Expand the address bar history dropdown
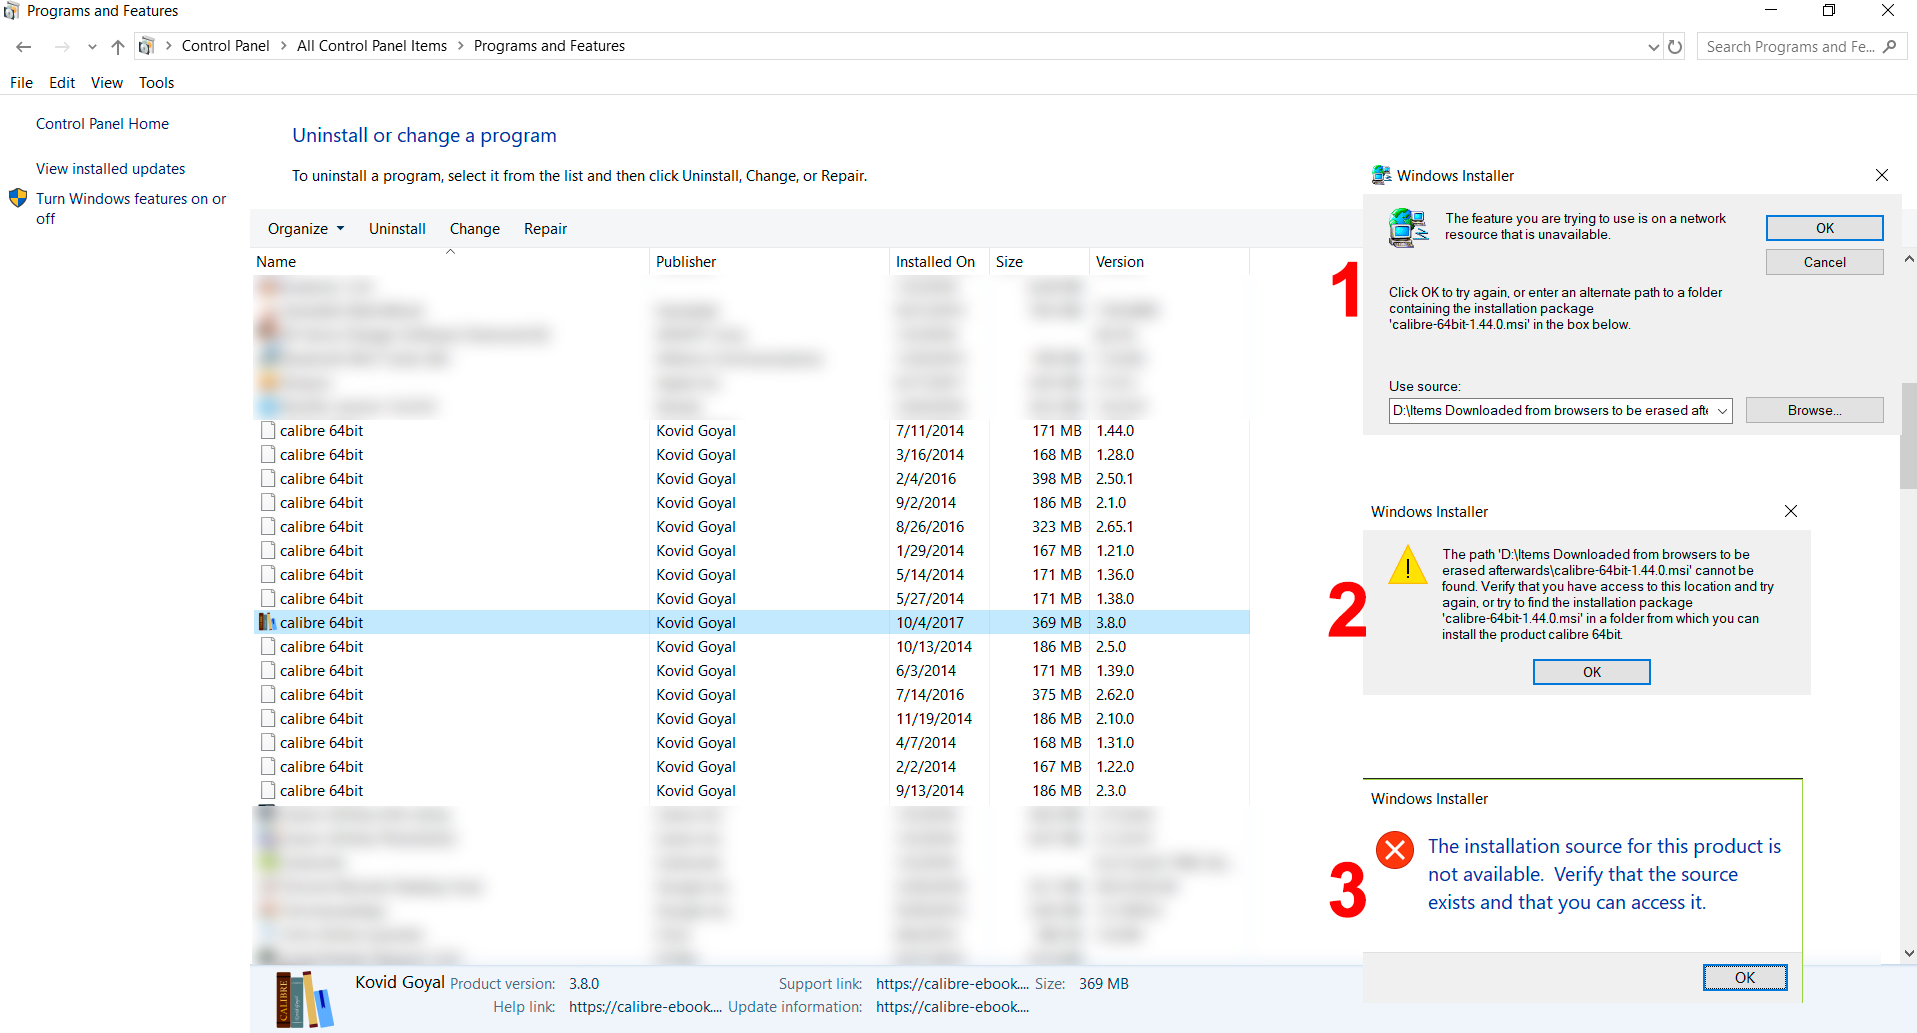The width and height of the screenshot is (1917, 1033). coord(1653,47)
